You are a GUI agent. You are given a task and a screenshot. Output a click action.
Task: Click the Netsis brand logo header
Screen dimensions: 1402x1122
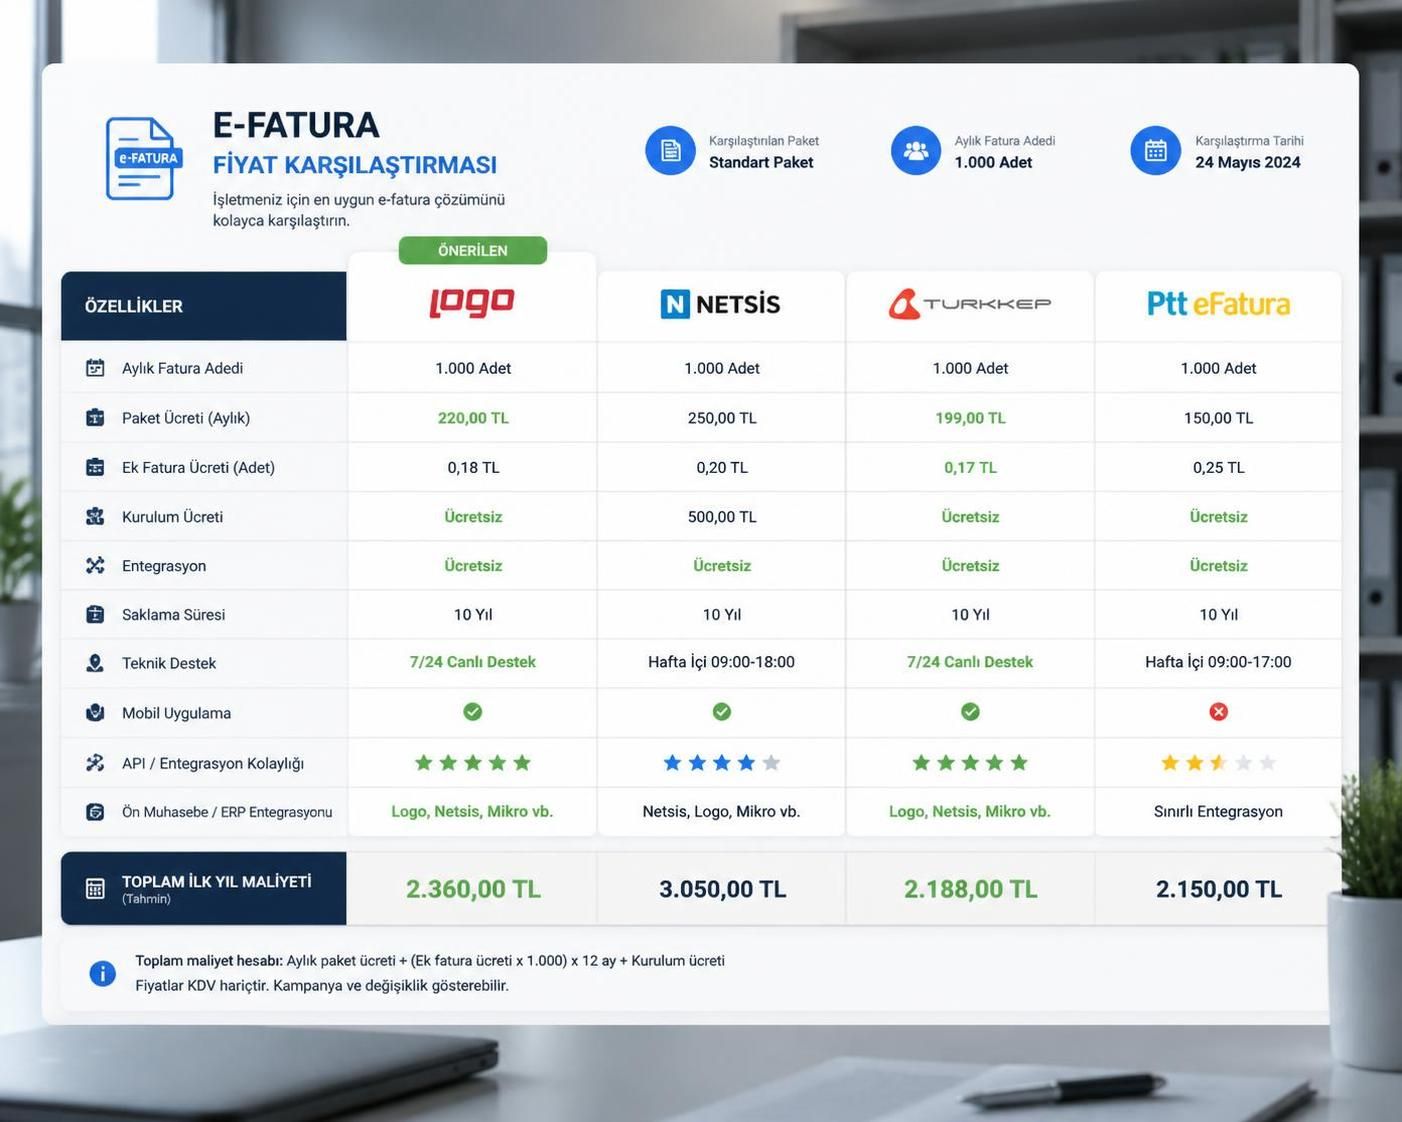tap(720, 304)
